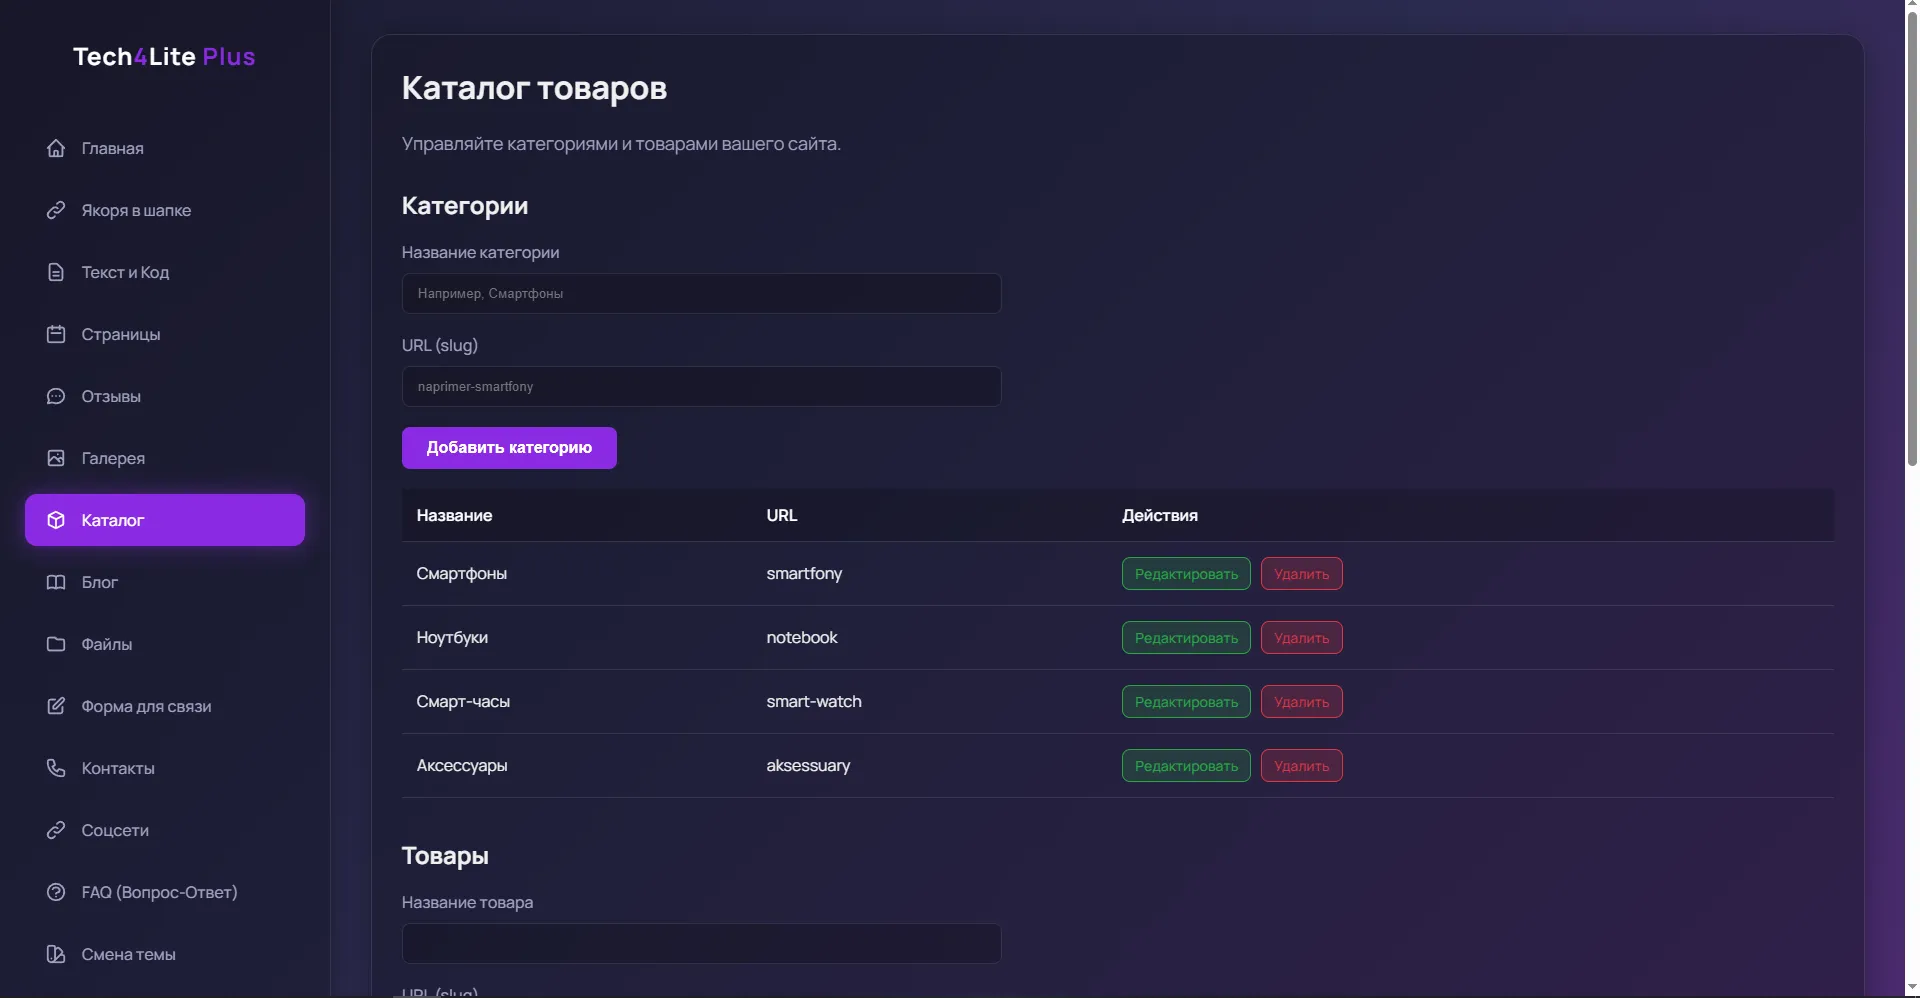
Task: Delete the Ноутбуки category
Action: coord(1301,638)
